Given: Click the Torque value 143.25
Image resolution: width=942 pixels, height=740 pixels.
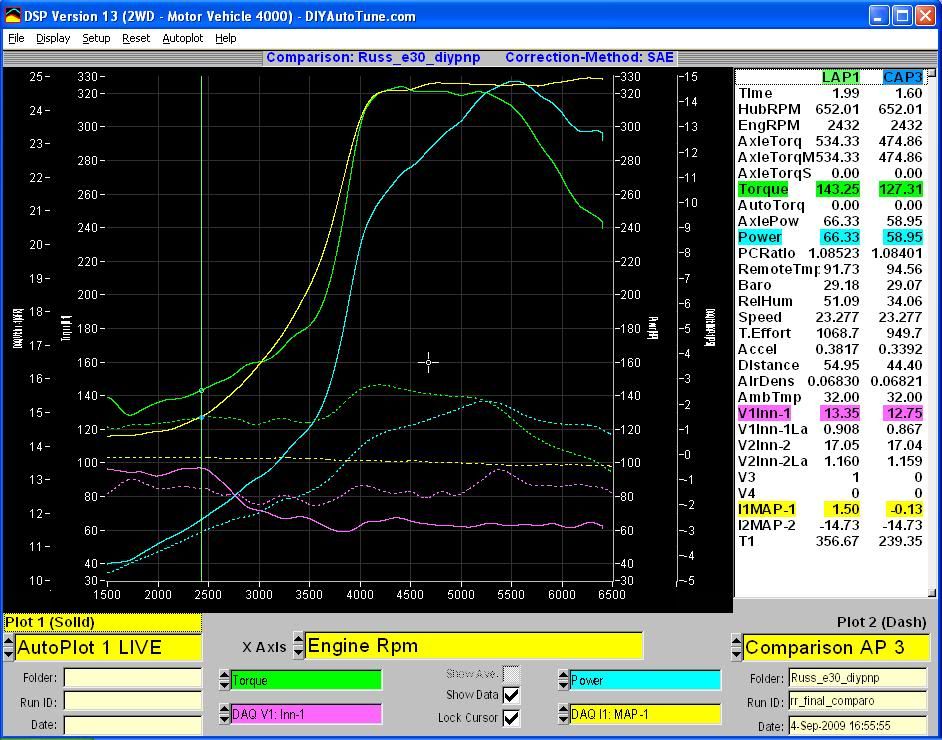Looking at the screenshot, I should point(837,189).
